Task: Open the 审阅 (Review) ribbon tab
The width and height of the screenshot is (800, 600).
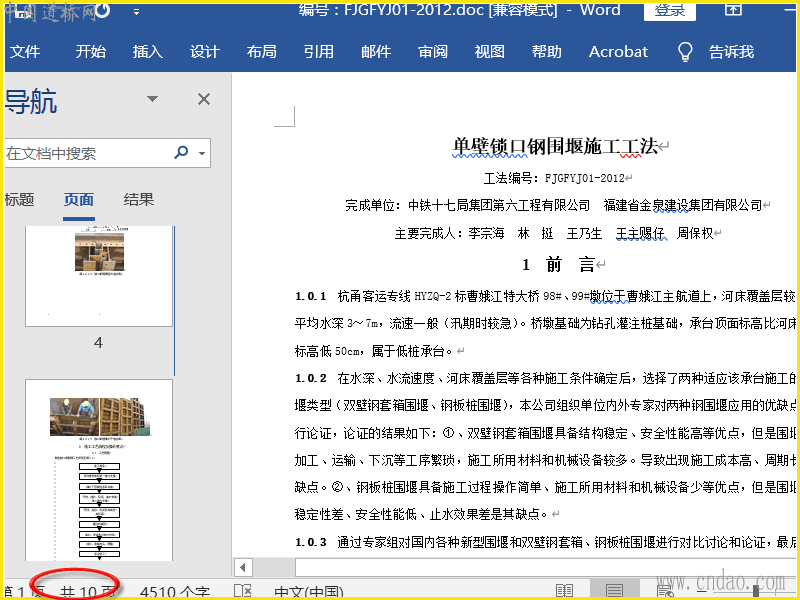Action: pyautogui.click(x=433, y=52)
